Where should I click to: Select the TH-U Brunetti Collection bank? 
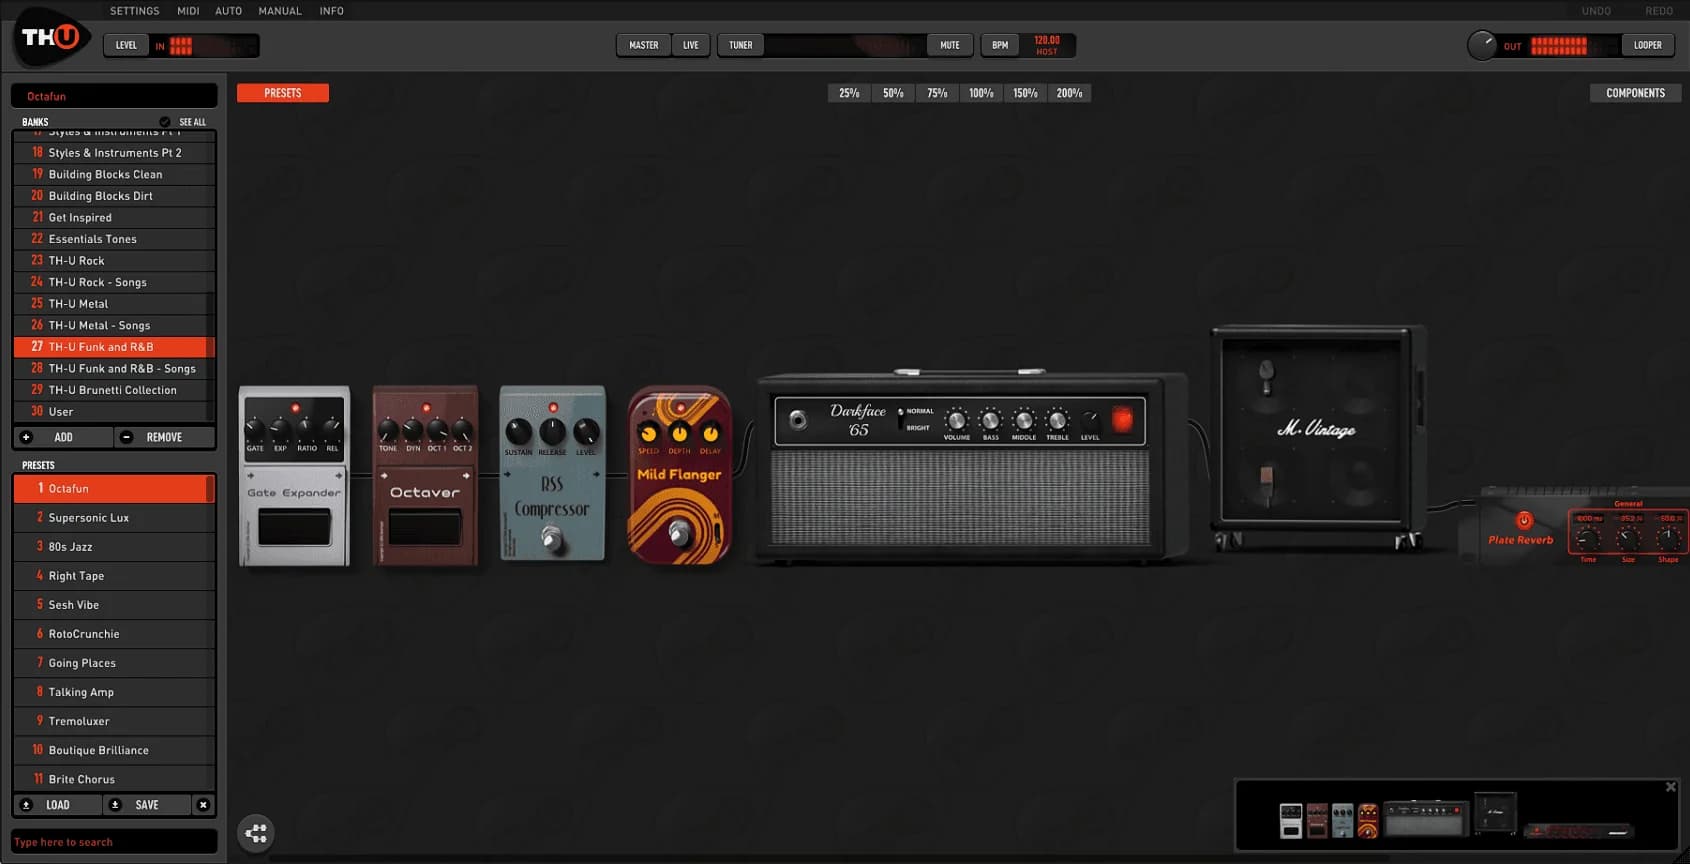coord(112,390)
